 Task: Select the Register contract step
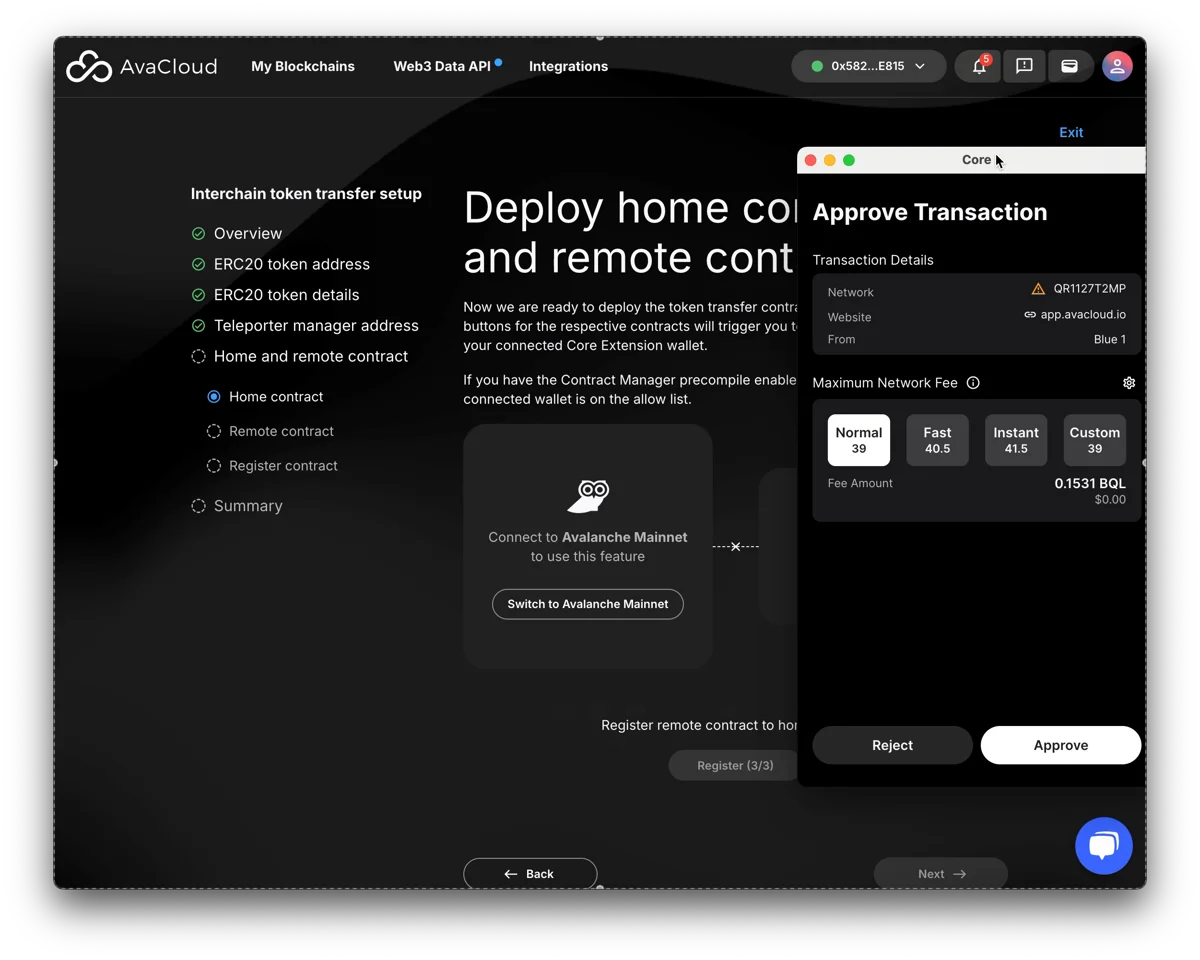[272, 466]
